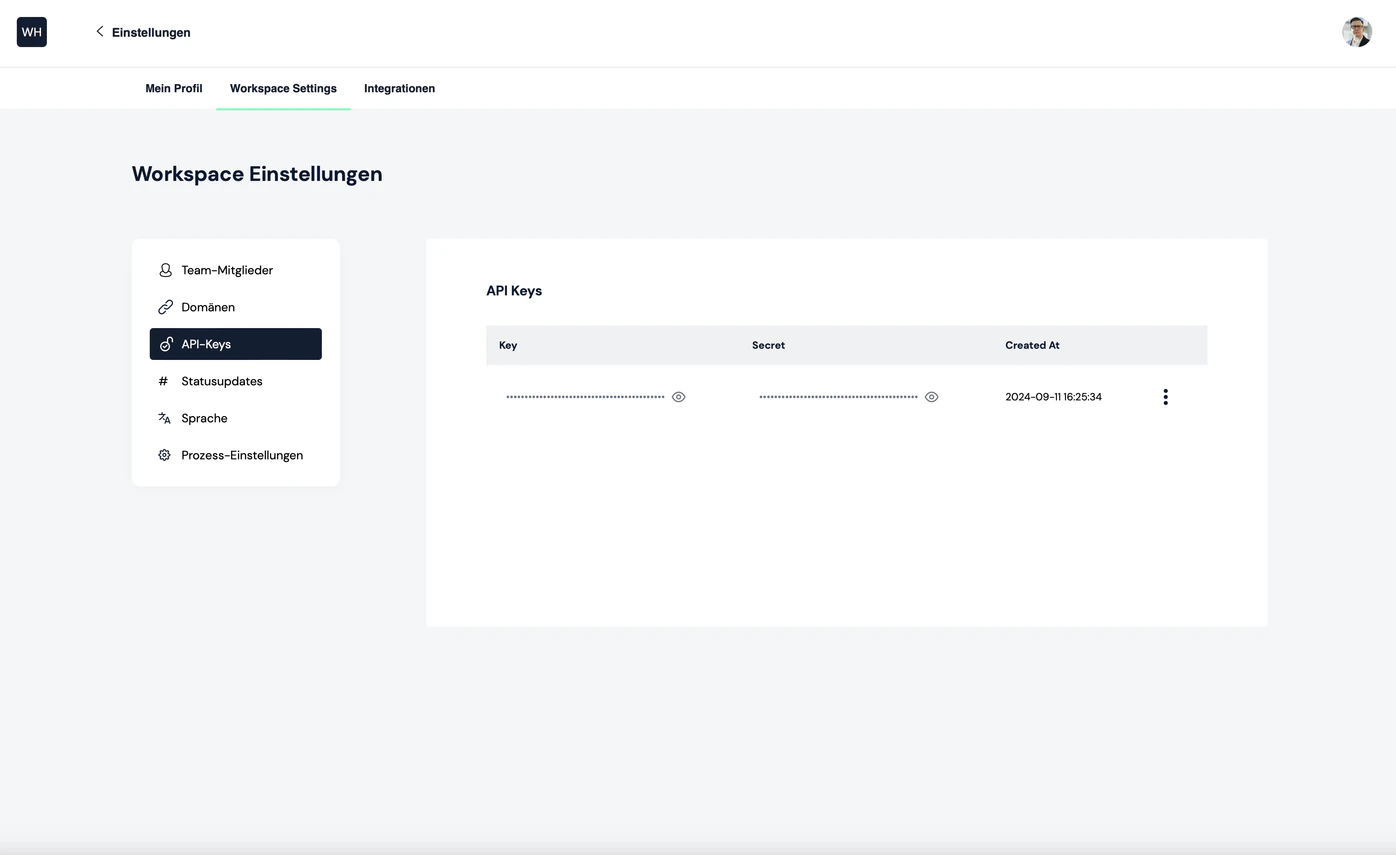Show the hidden Secret value
Image resolution: width=1396 pixels, height=855 pixels.
[931, 397]
